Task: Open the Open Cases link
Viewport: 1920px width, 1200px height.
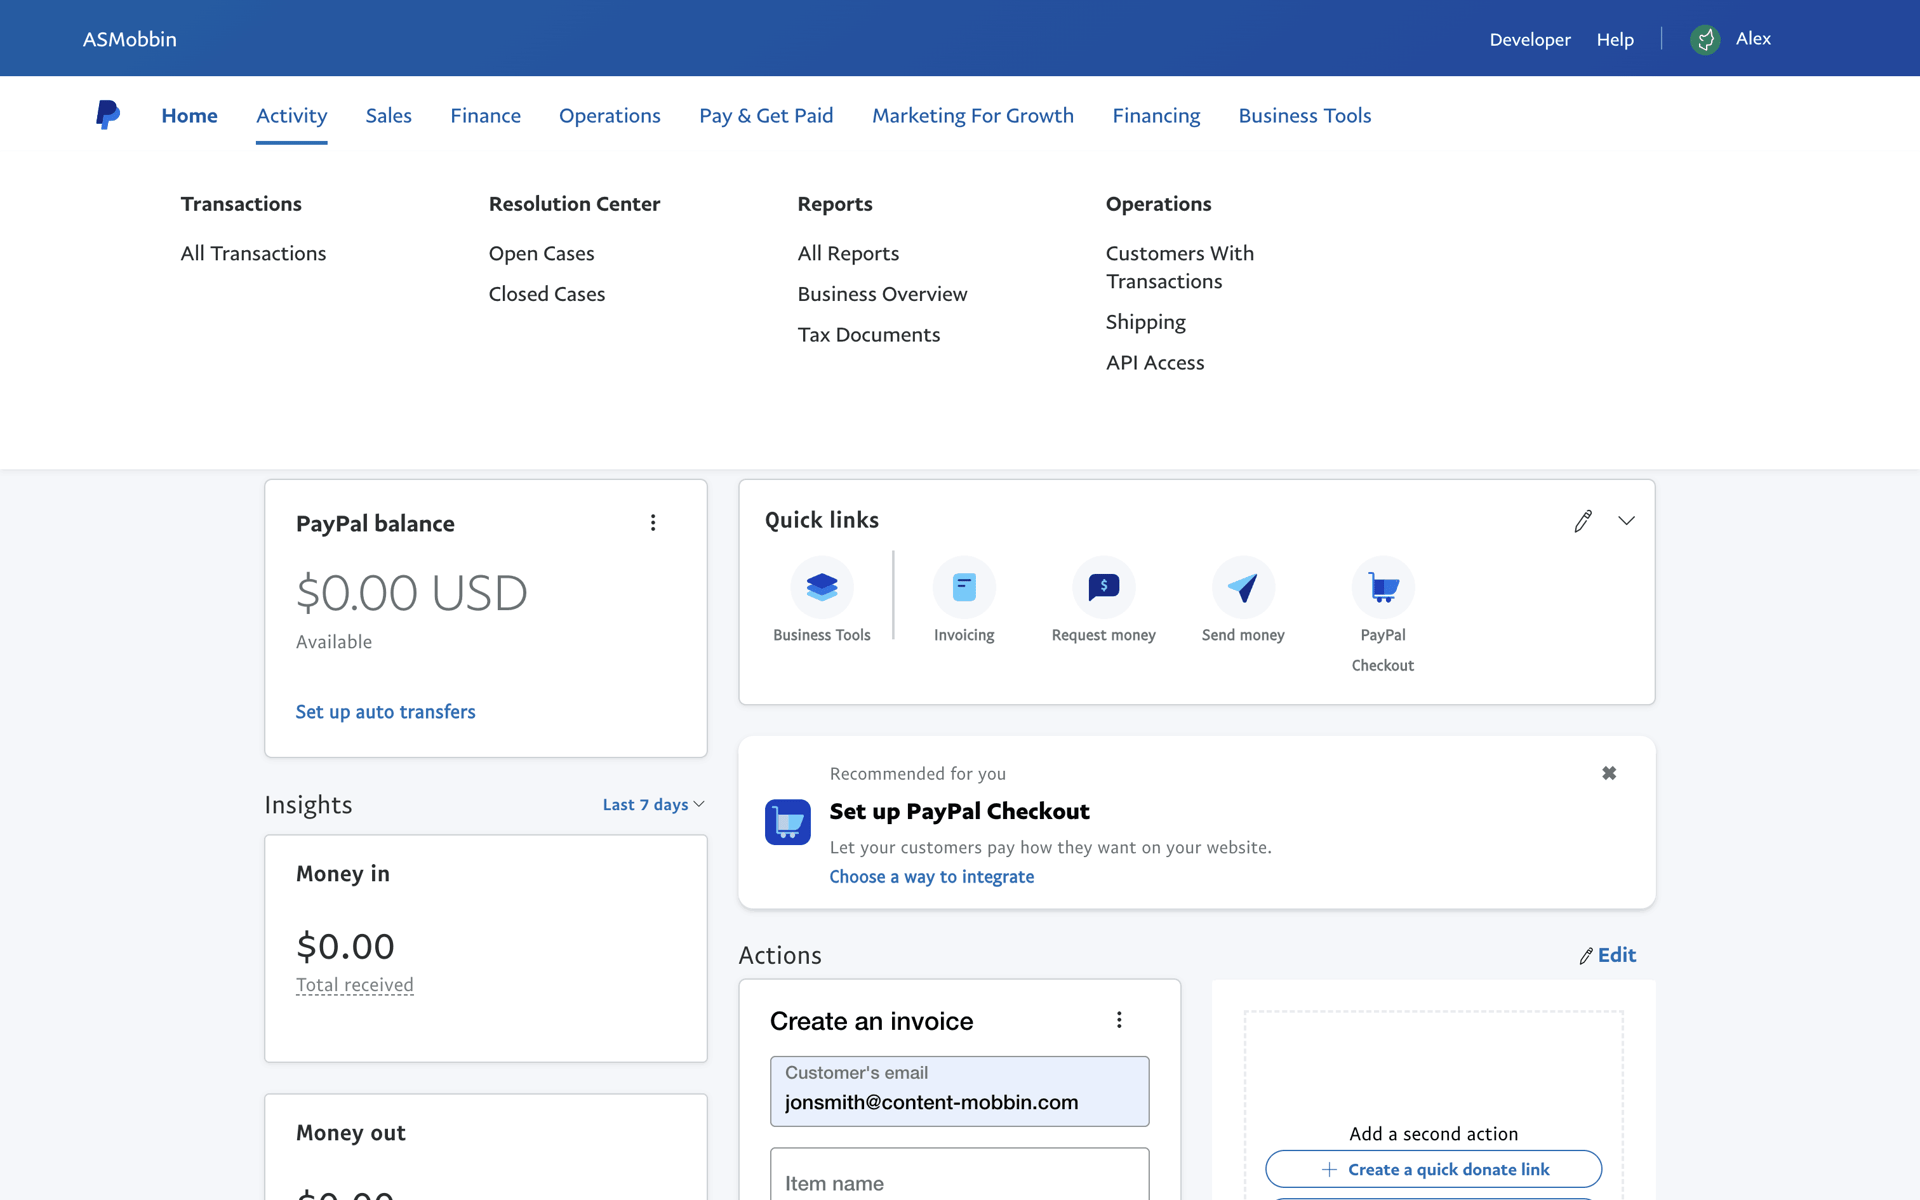Action: pyautogui.click(x=541, y=253)
